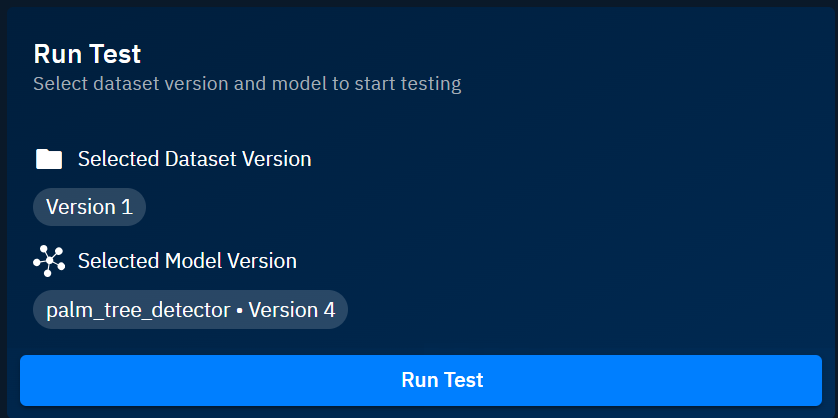Click the model network nodes icon
838x418 pixels.
(49, 261)
